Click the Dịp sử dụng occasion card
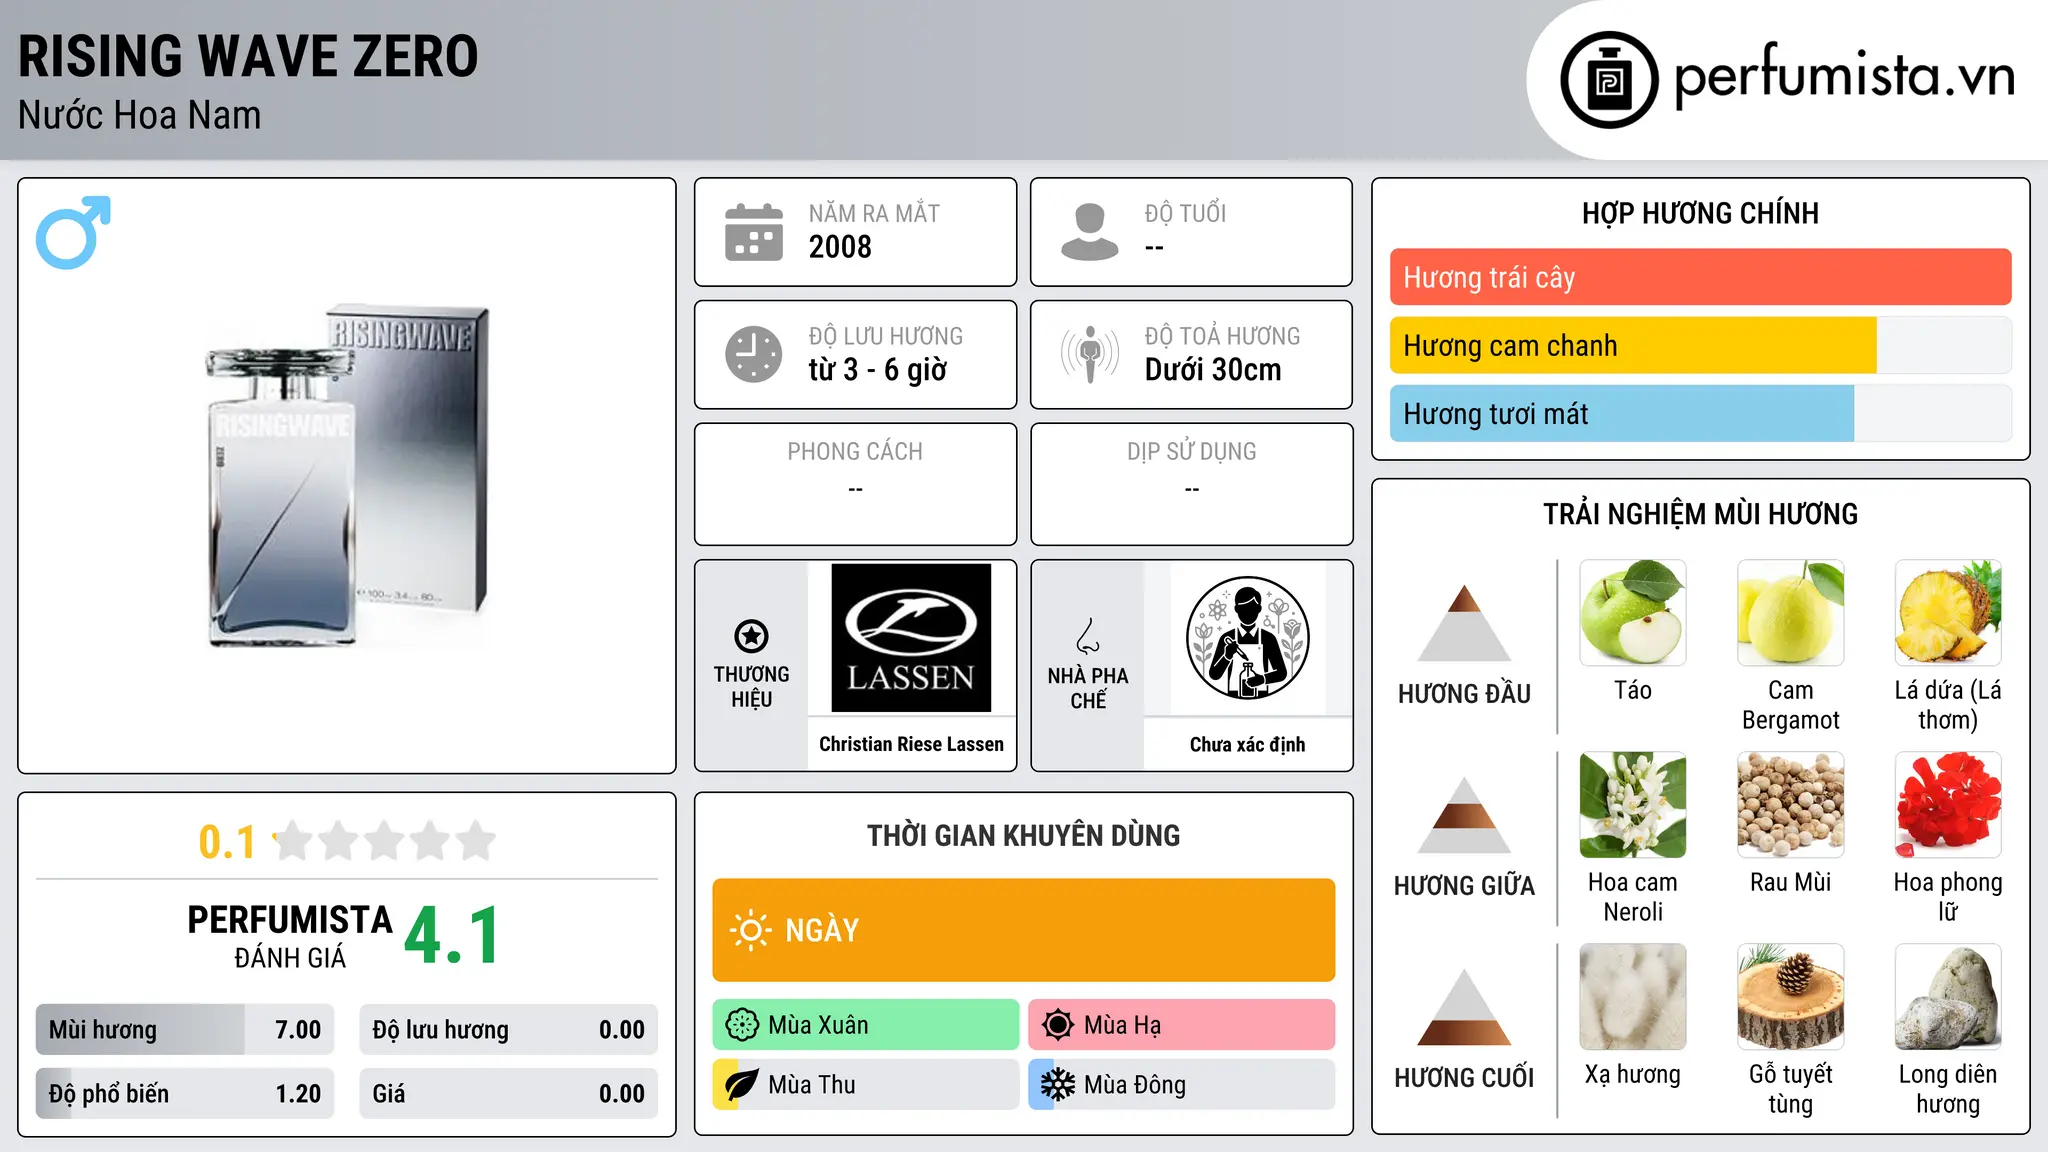The height and width of the screenshot is (1152, 2048). coord(1192,484)
